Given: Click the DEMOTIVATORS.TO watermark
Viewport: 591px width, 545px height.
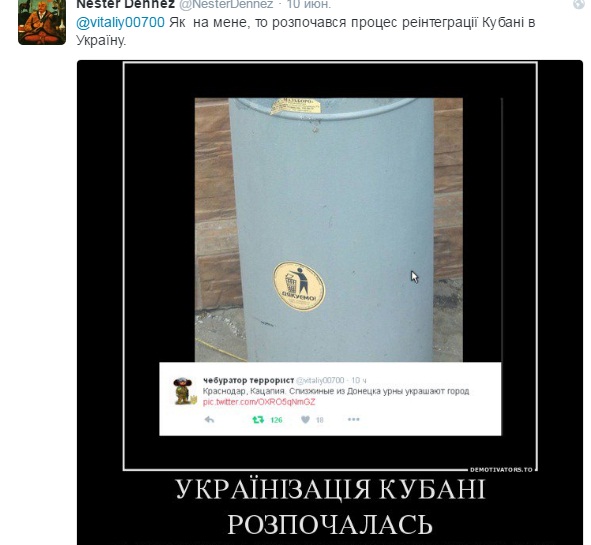Looking at the screenshot, I should click(x=501, y=470).
